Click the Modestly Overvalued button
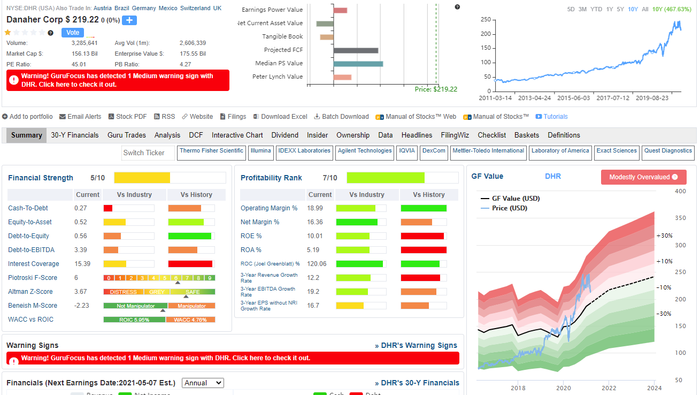 point(643,177)
